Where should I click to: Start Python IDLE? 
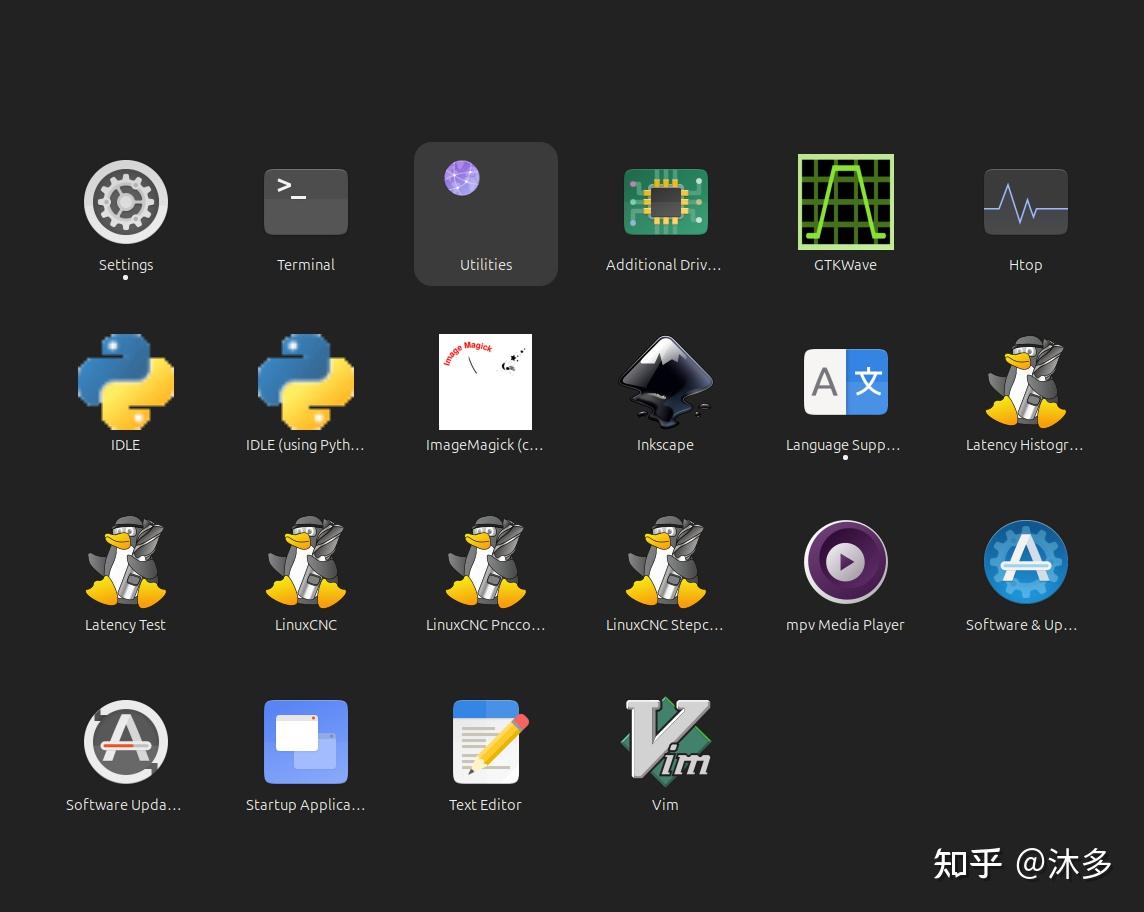click(x=126, y=381)
